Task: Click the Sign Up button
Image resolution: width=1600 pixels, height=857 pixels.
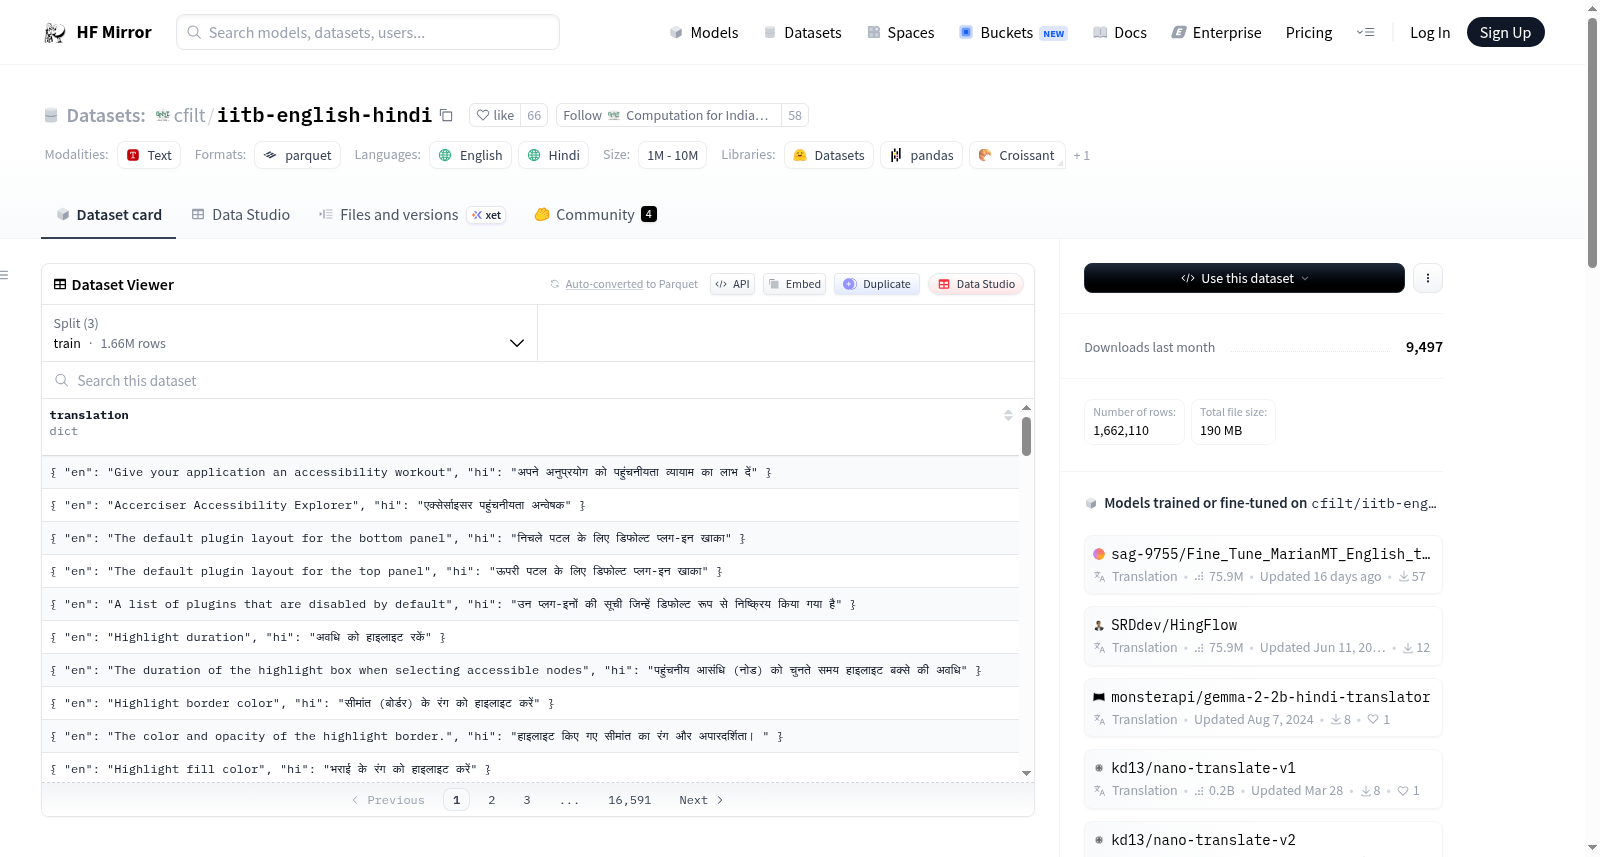Action: pyautogui.click(x=1505, y=33)
